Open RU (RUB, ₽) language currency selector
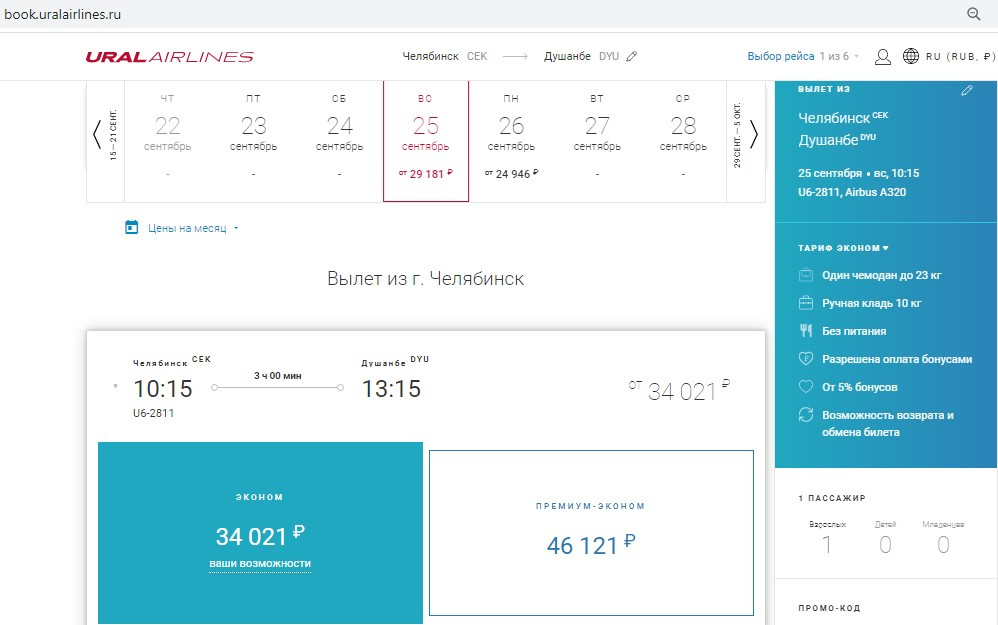Viewport: 998px width, 625px height. pos(960,57)
